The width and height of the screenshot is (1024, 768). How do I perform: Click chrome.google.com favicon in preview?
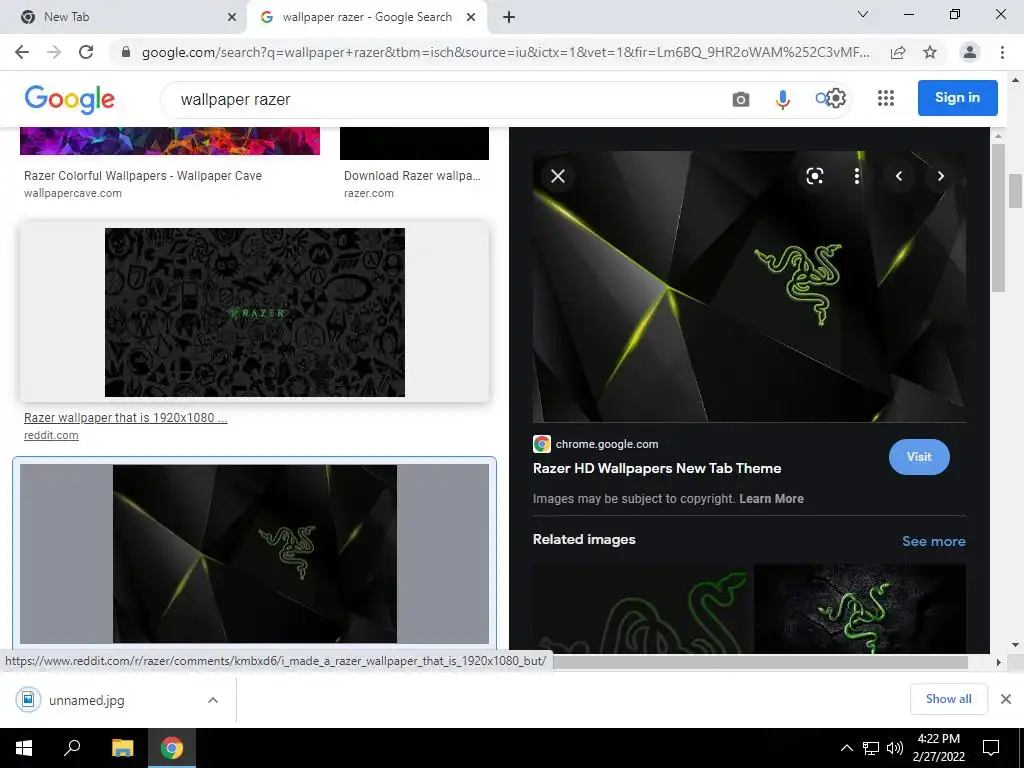tap(541, 444)
